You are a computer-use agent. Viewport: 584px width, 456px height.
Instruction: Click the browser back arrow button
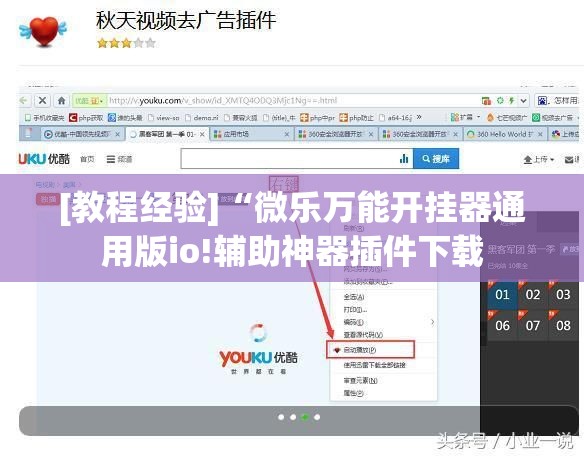[24, 100]
